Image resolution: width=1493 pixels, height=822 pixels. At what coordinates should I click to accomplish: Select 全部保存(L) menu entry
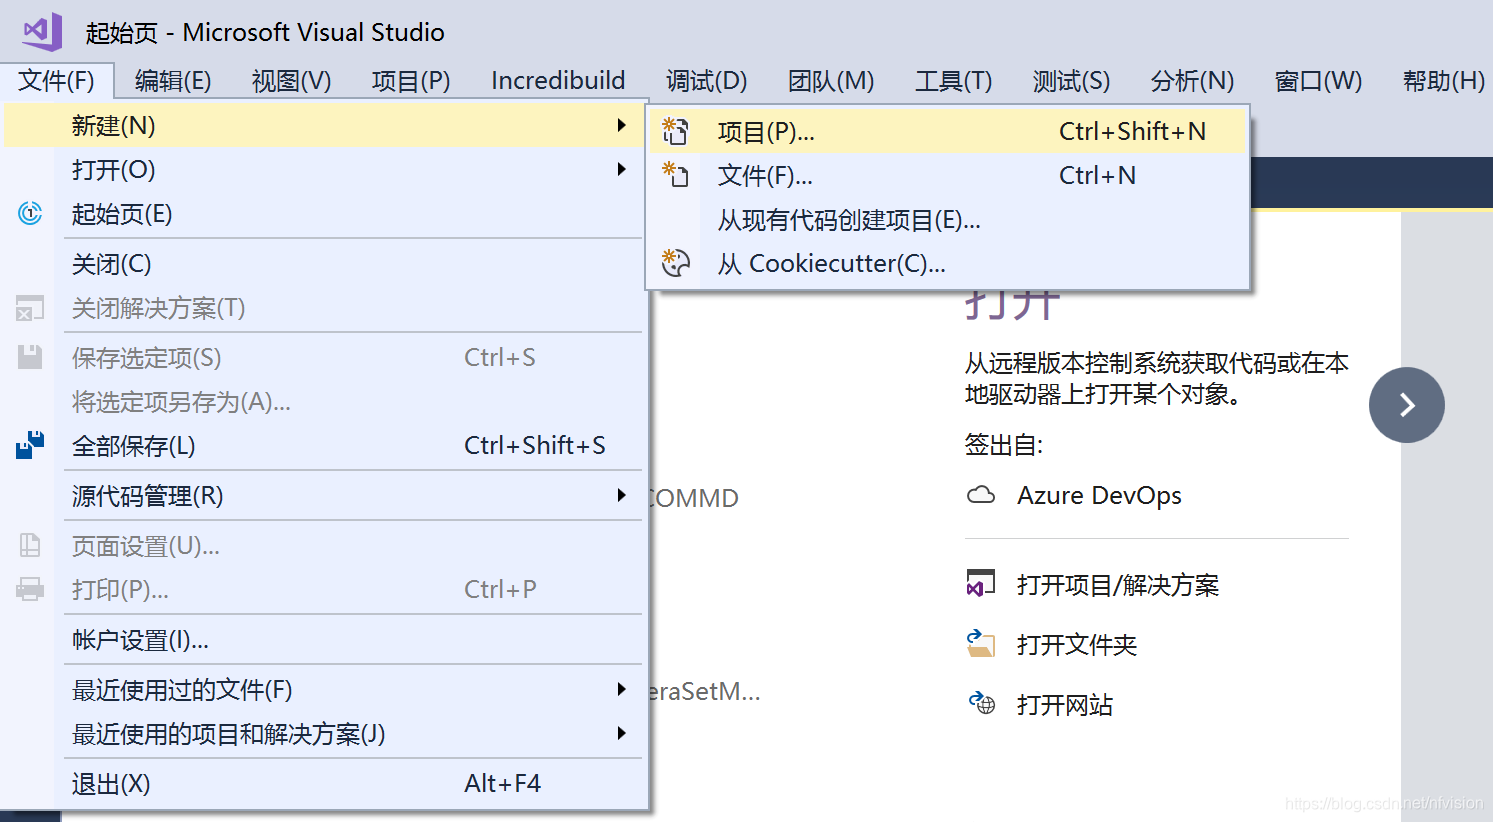[x=324, y=445]
